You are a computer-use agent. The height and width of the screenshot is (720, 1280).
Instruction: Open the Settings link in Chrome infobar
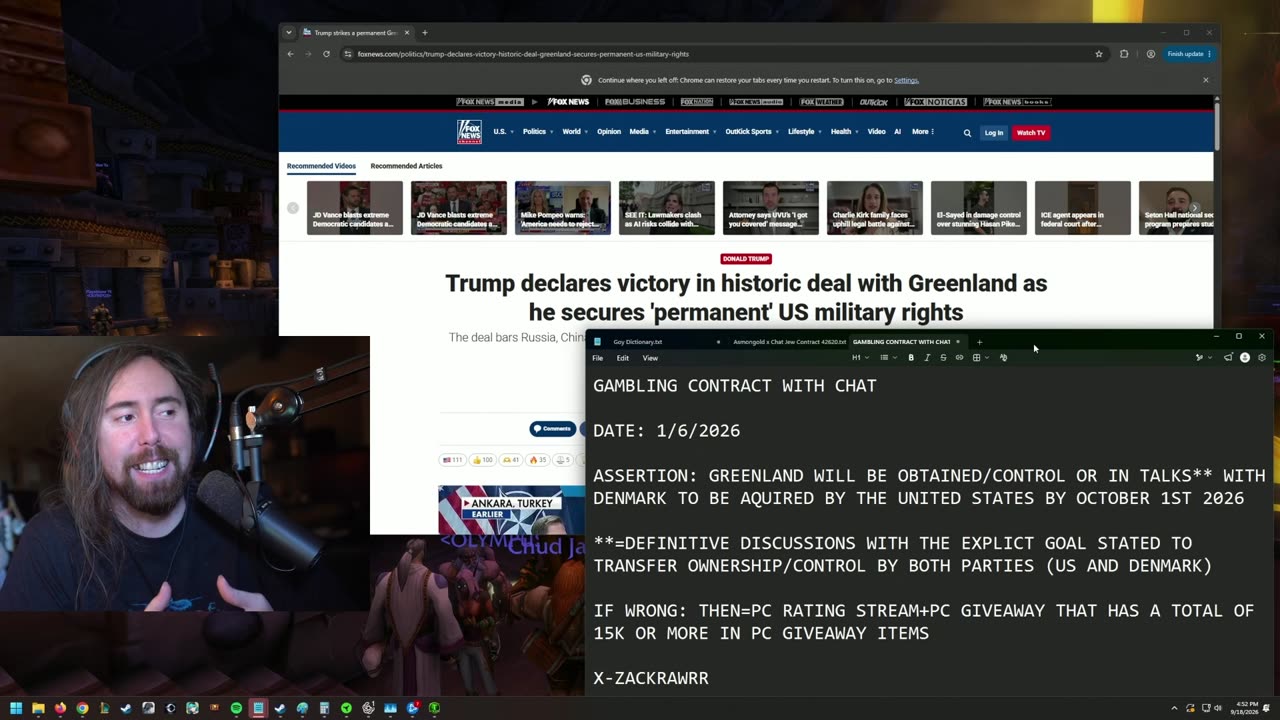906,80
